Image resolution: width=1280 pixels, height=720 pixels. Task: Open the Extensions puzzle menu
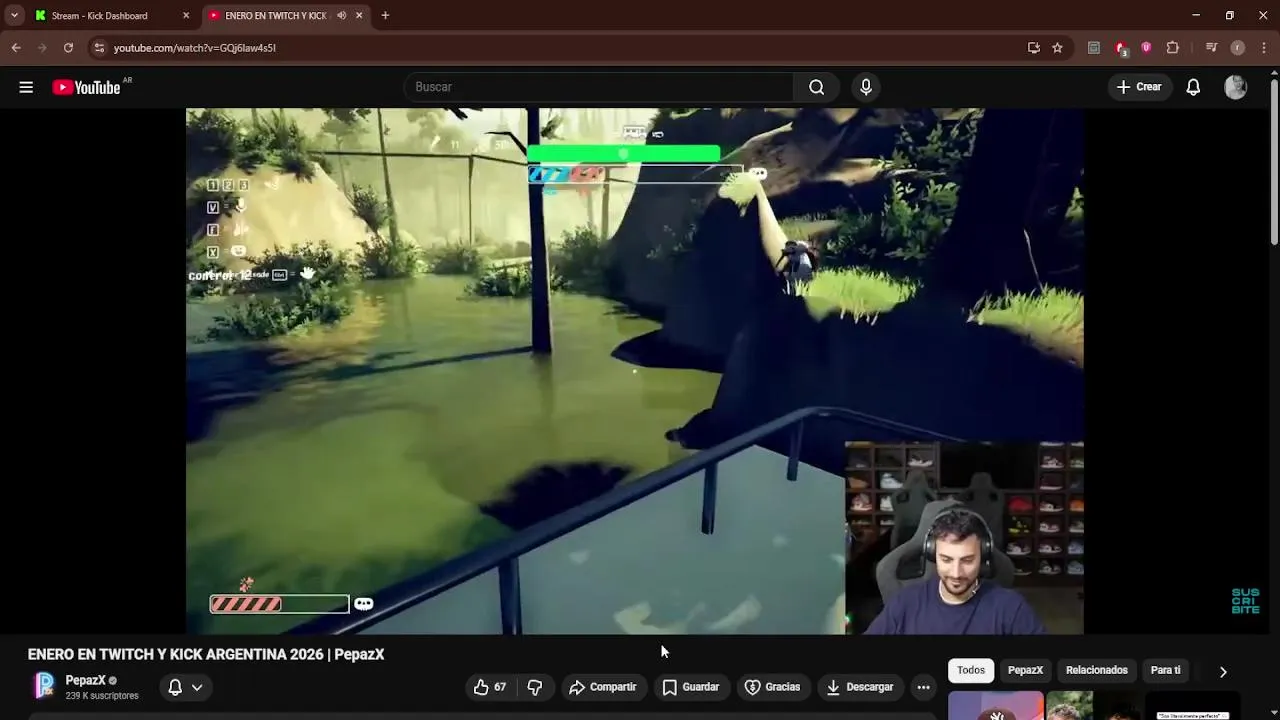point(1173,47)
